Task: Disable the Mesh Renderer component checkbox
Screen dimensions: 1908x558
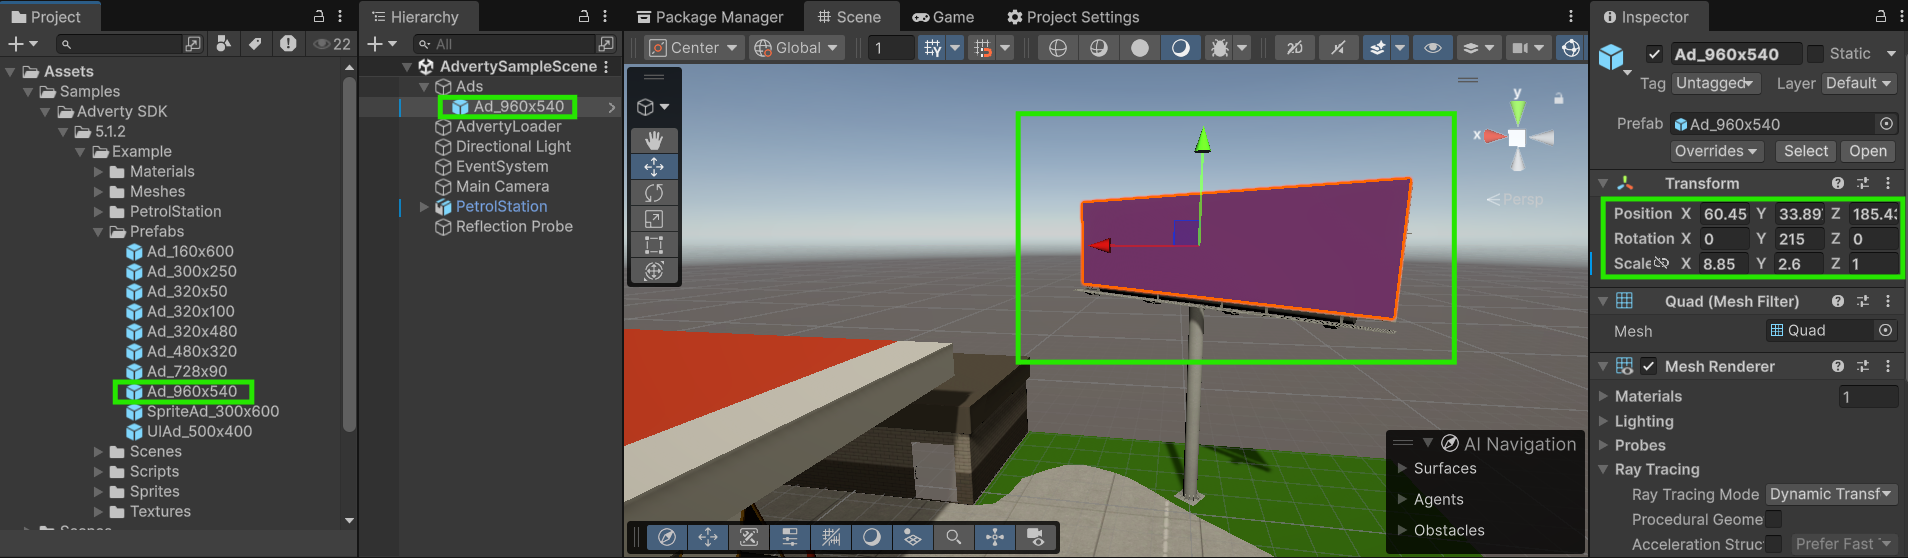Action: 1648,367
